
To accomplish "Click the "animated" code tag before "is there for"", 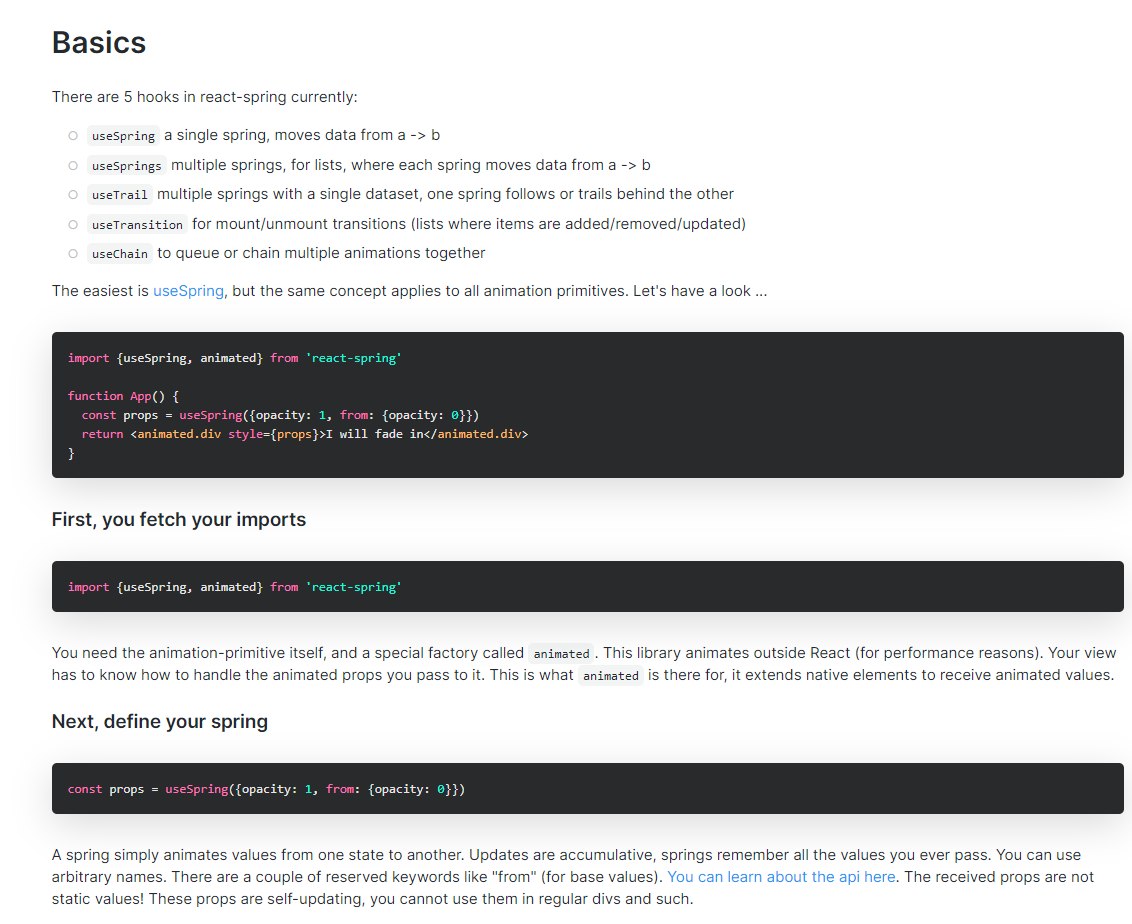I will [610, 676].
